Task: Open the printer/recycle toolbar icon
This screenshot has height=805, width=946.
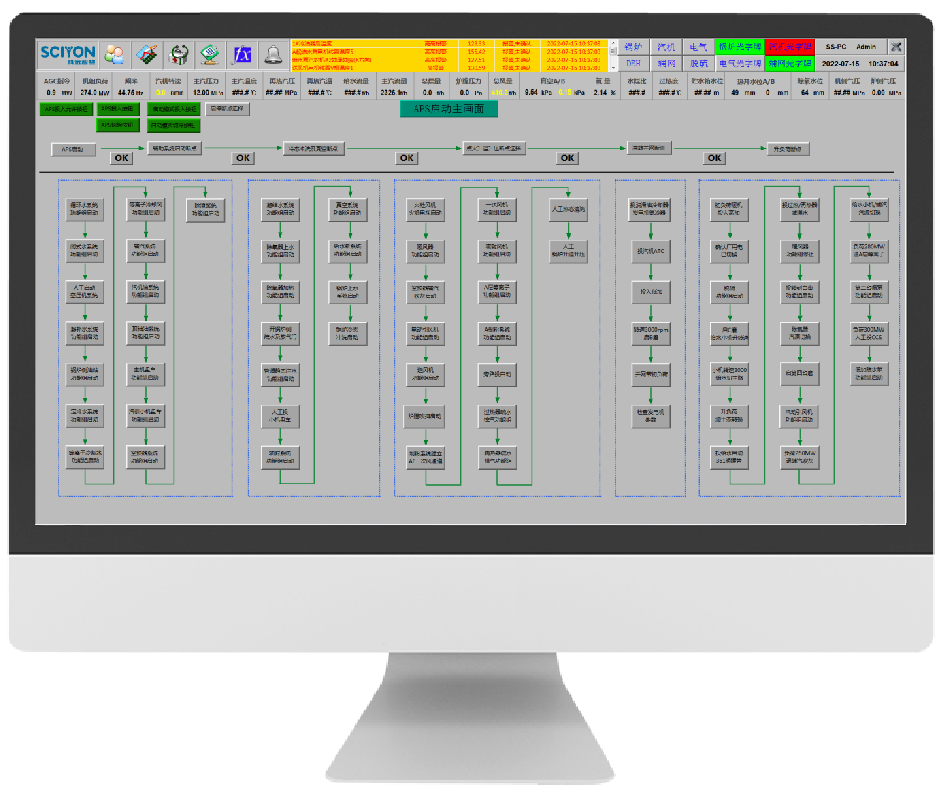Action: [x=178, y=54]
